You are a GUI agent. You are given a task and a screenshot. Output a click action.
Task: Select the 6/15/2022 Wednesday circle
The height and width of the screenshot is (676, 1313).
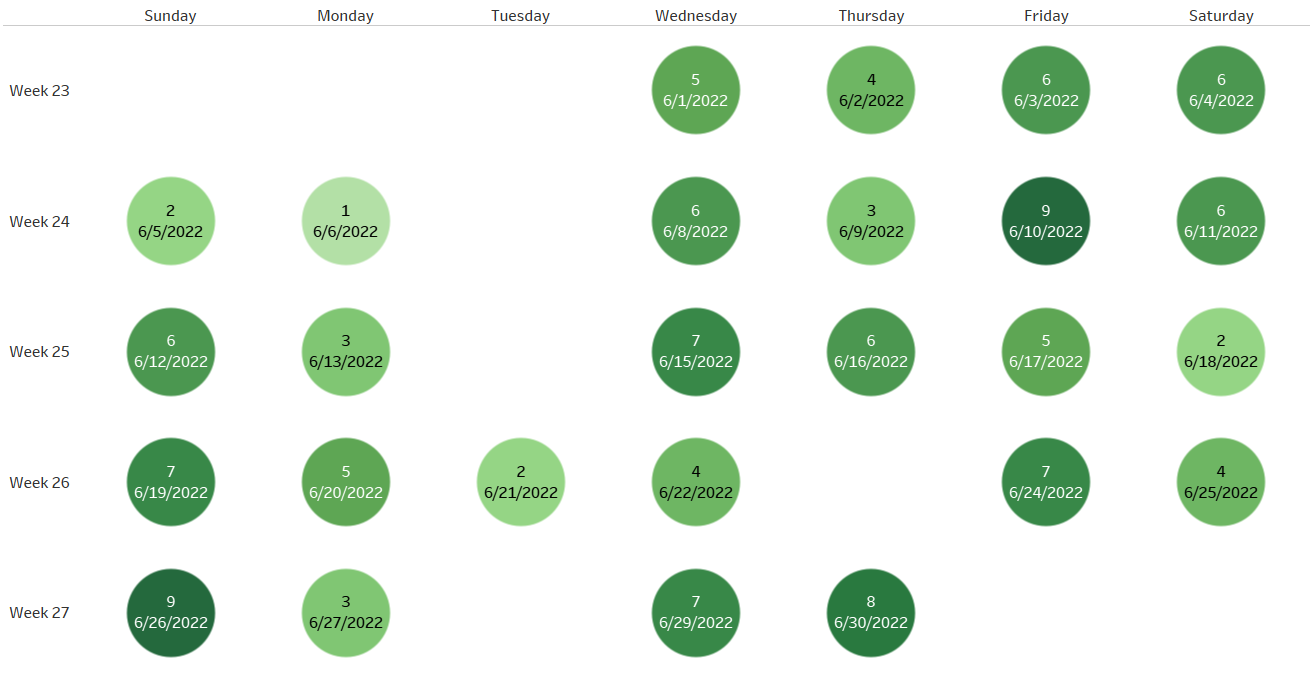pyautogui.click(x=696, y=351)
